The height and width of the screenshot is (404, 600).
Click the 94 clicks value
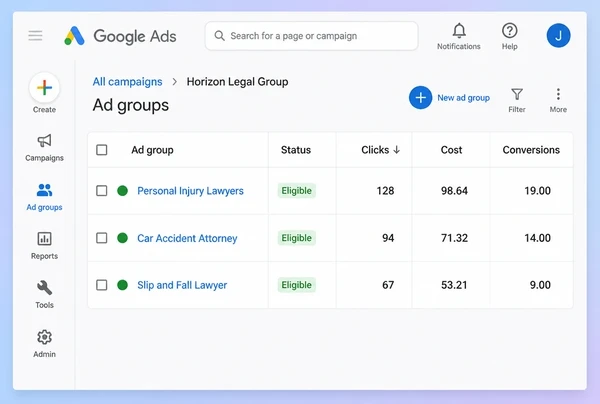click(x=388, y=238)
